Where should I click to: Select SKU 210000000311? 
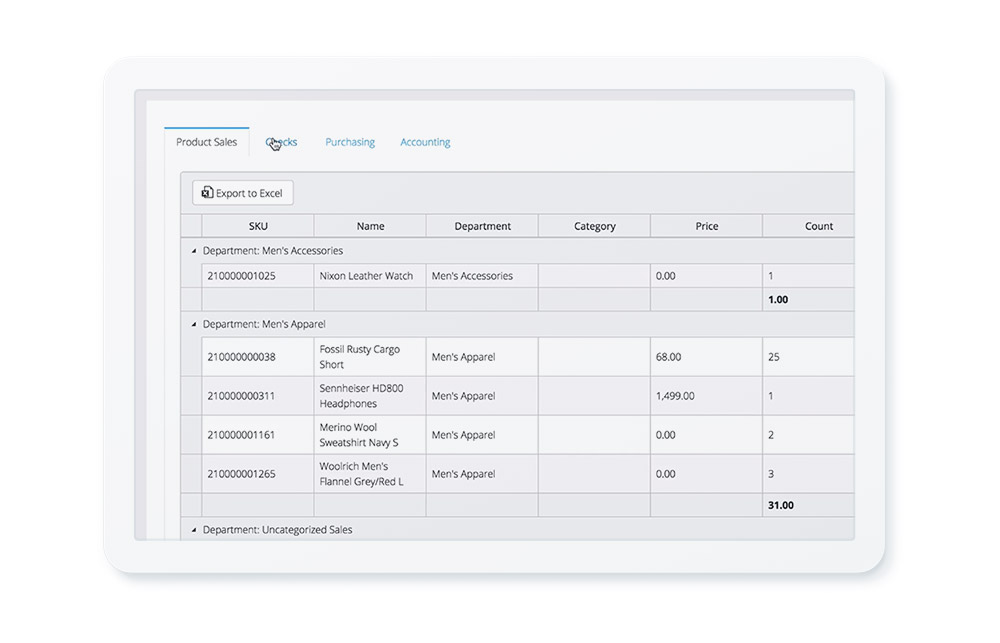click(x=258, y=395)
